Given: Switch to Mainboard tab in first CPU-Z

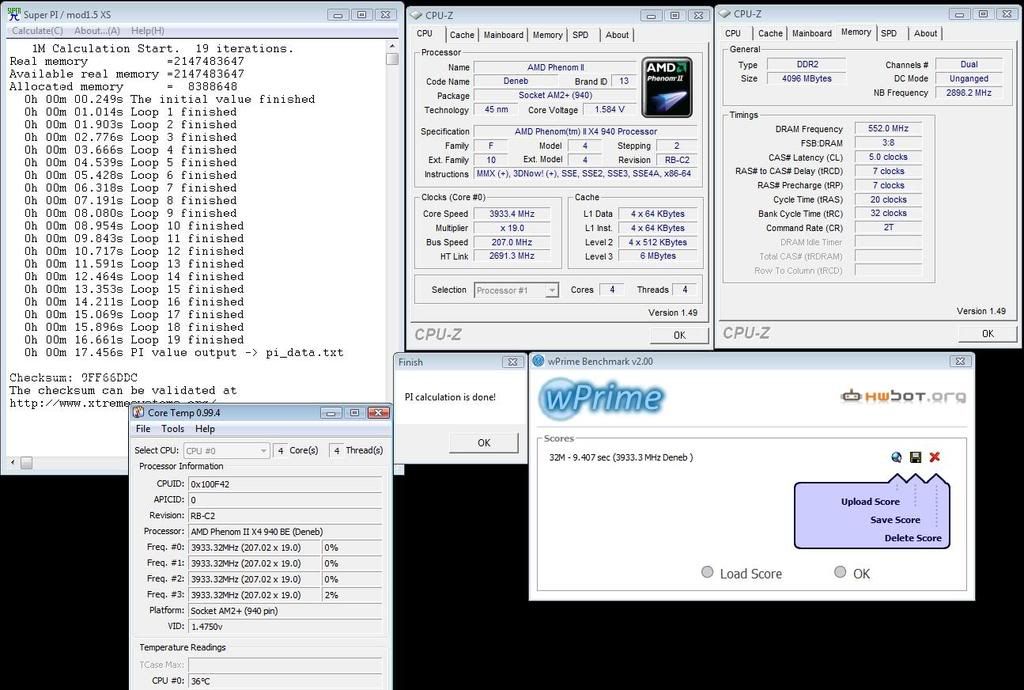Looking at the screenshot, I should pos(503,35).
